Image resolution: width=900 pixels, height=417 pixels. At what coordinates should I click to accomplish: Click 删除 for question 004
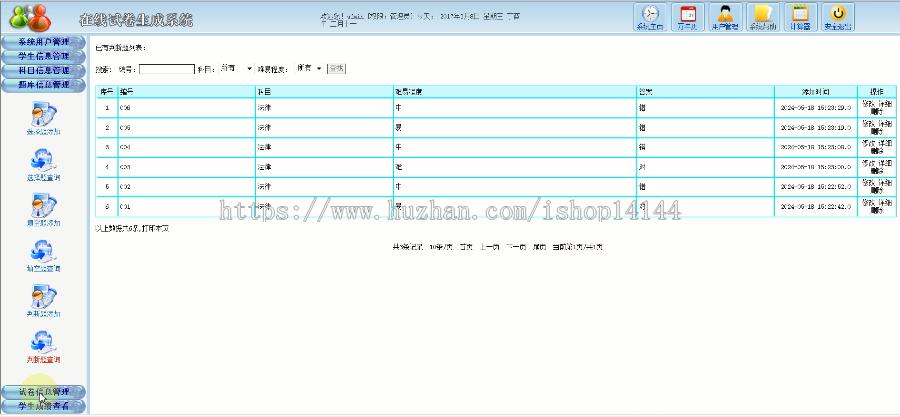[877, 151]
